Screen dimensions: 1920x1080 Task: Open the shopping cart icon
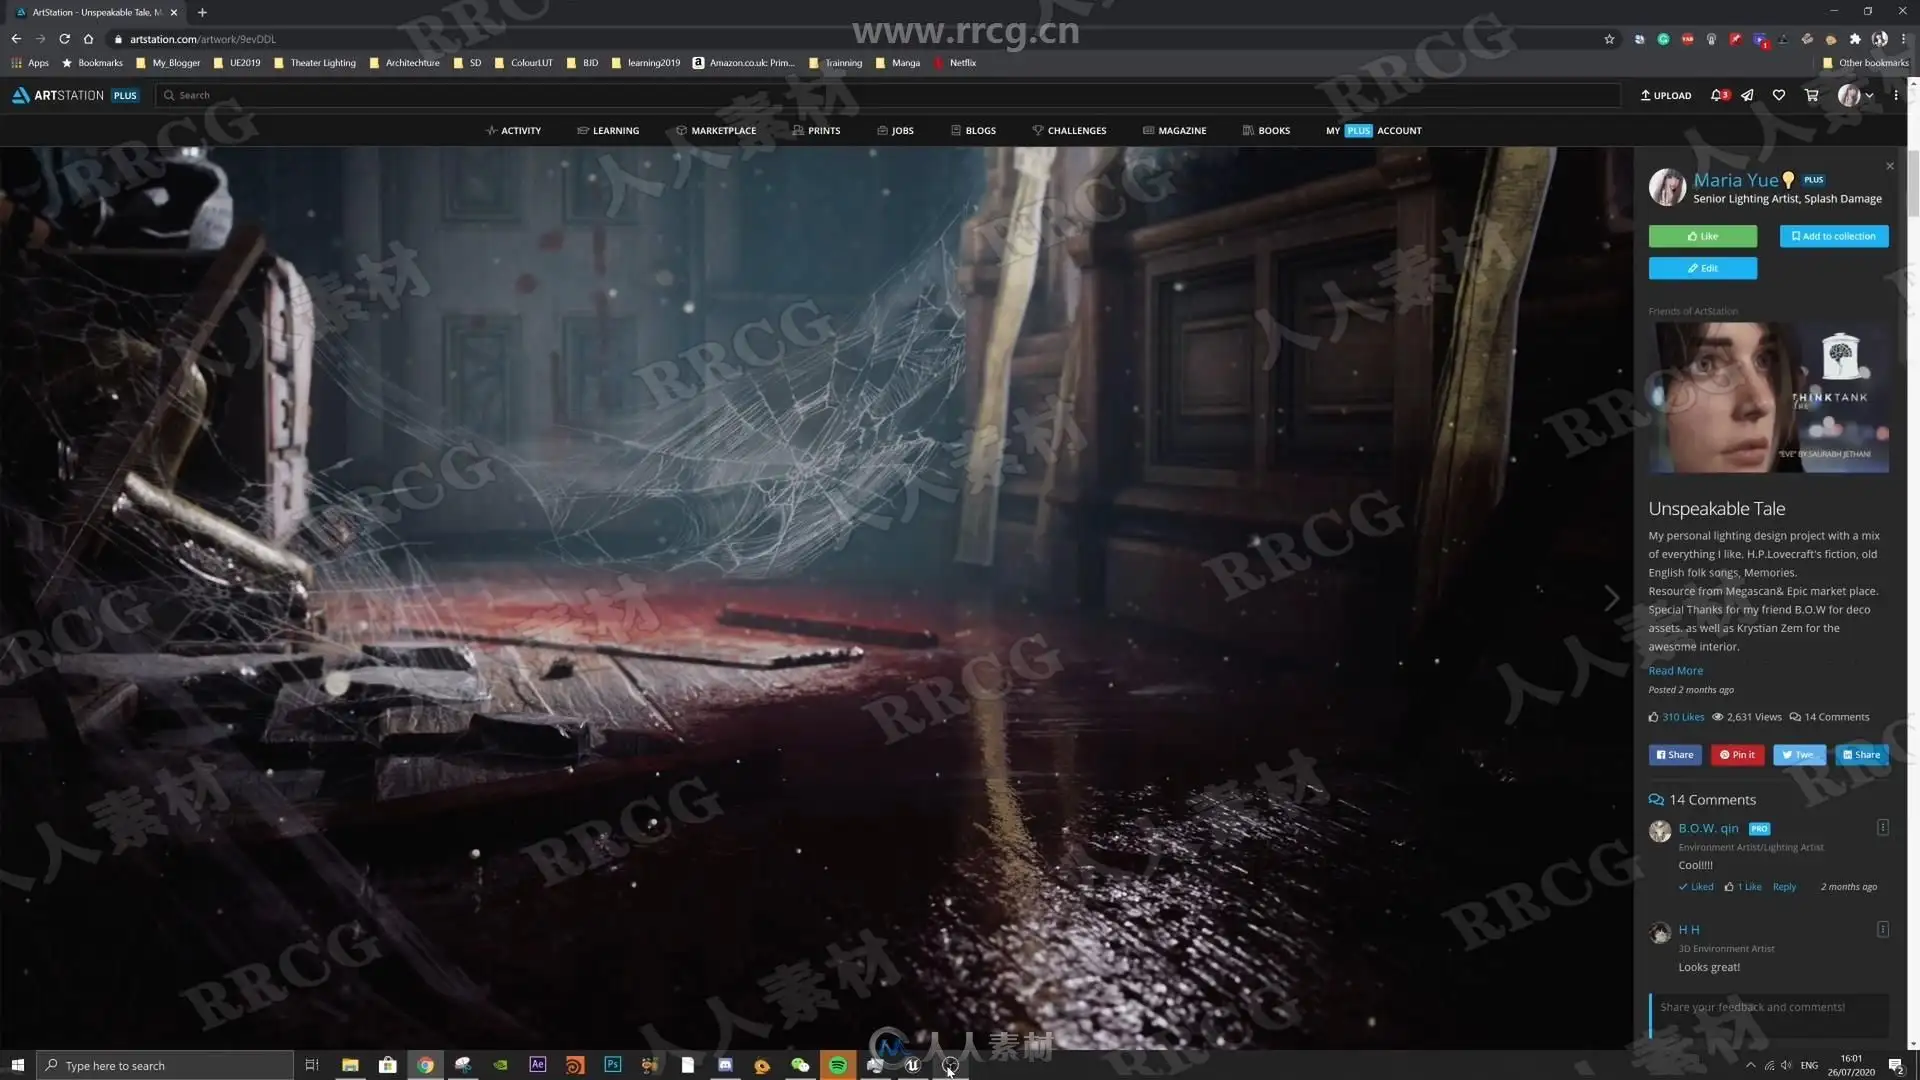click(x=1811, y=95)
